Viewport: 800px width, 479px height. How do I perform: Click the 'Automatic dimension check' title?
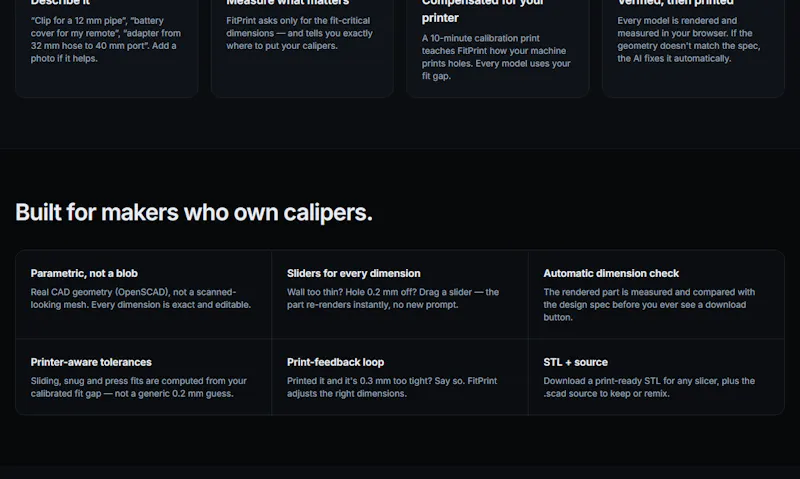pyautogui.click(x=611, y=273)
